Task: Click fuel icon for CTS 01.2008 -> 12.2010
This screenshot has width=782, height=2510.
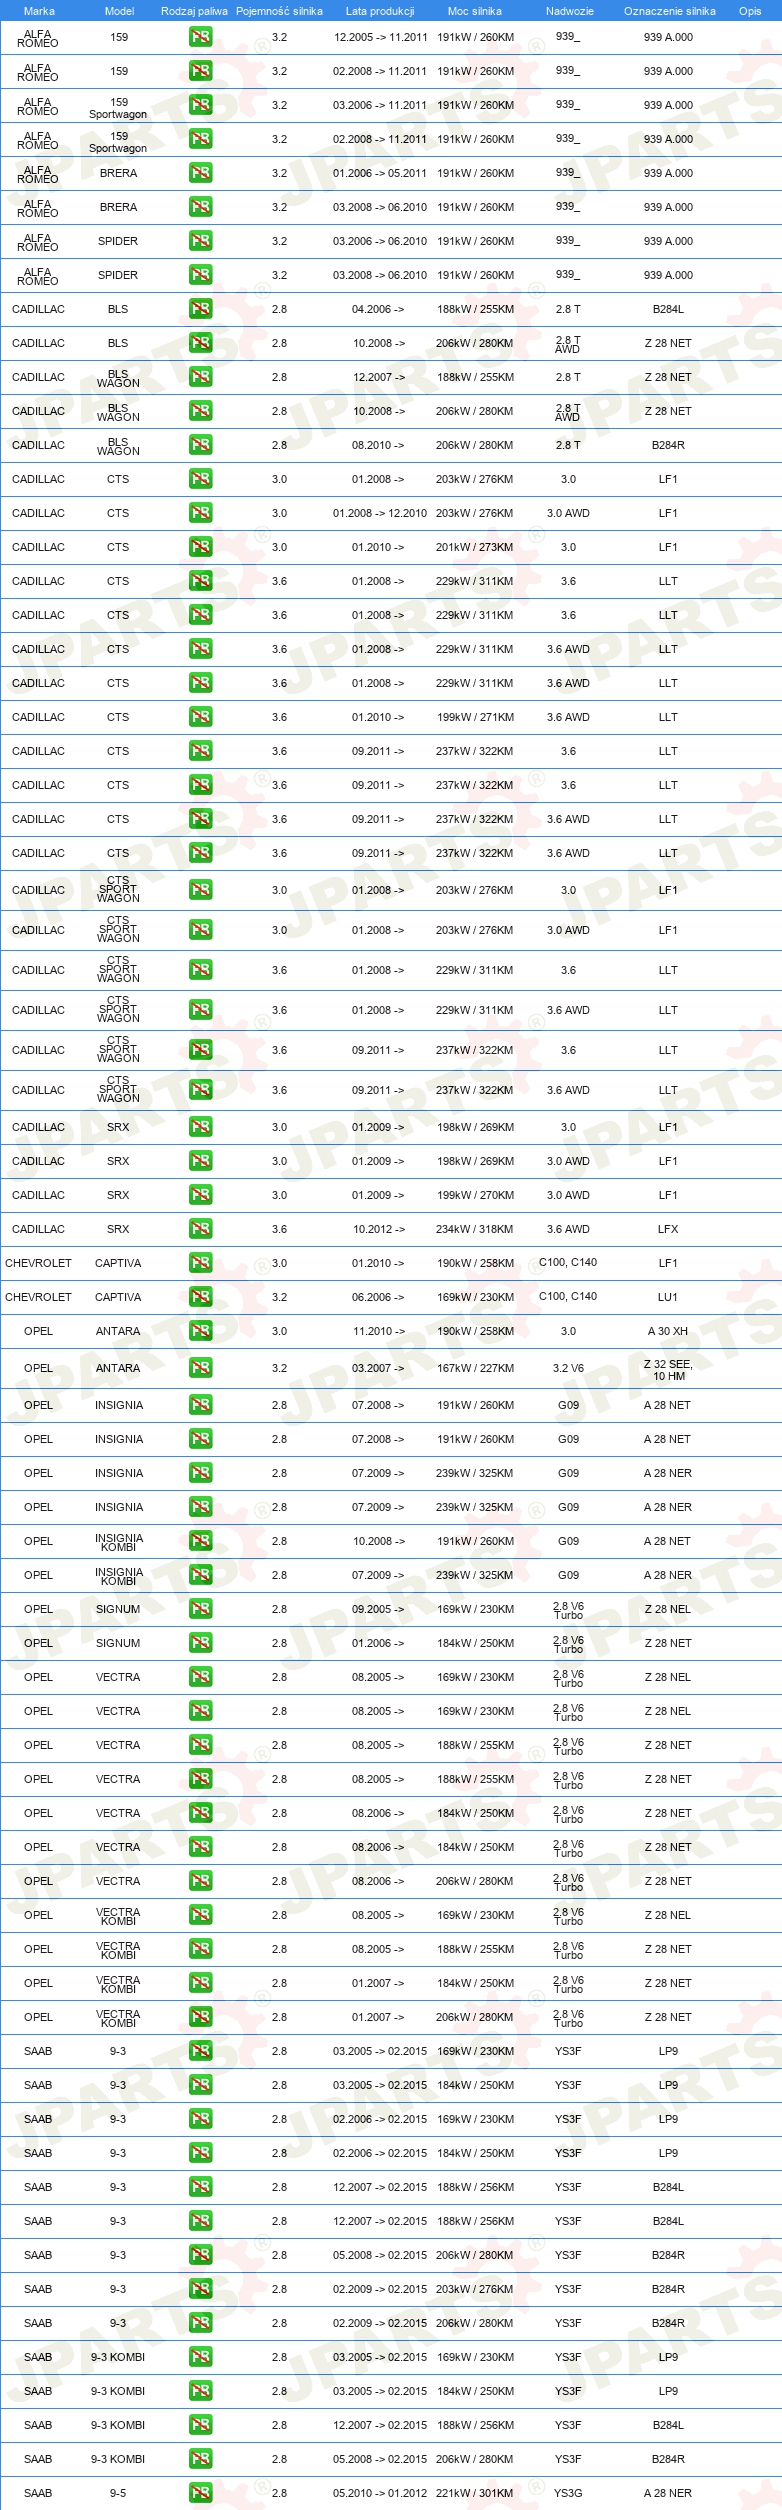Action: [x=200, y=513]
